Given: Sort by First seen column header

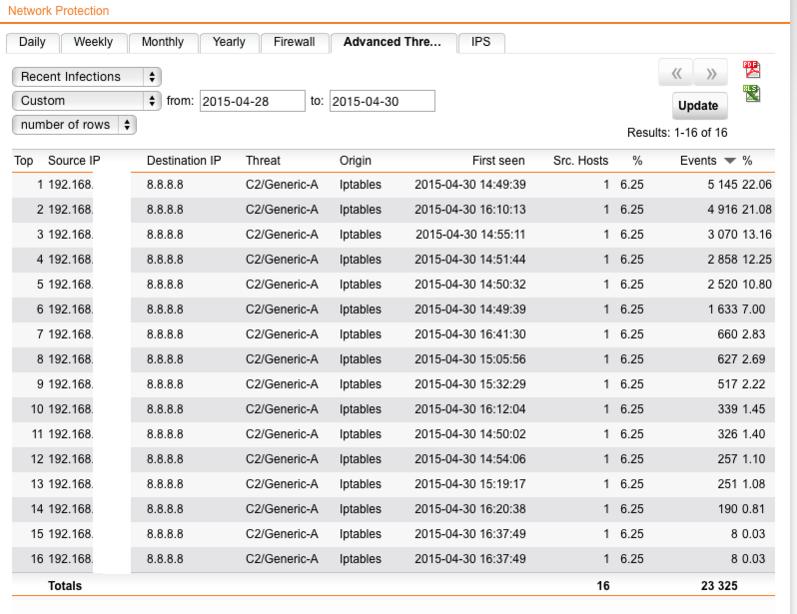Looking at the screenshot, I should (499, 161).
